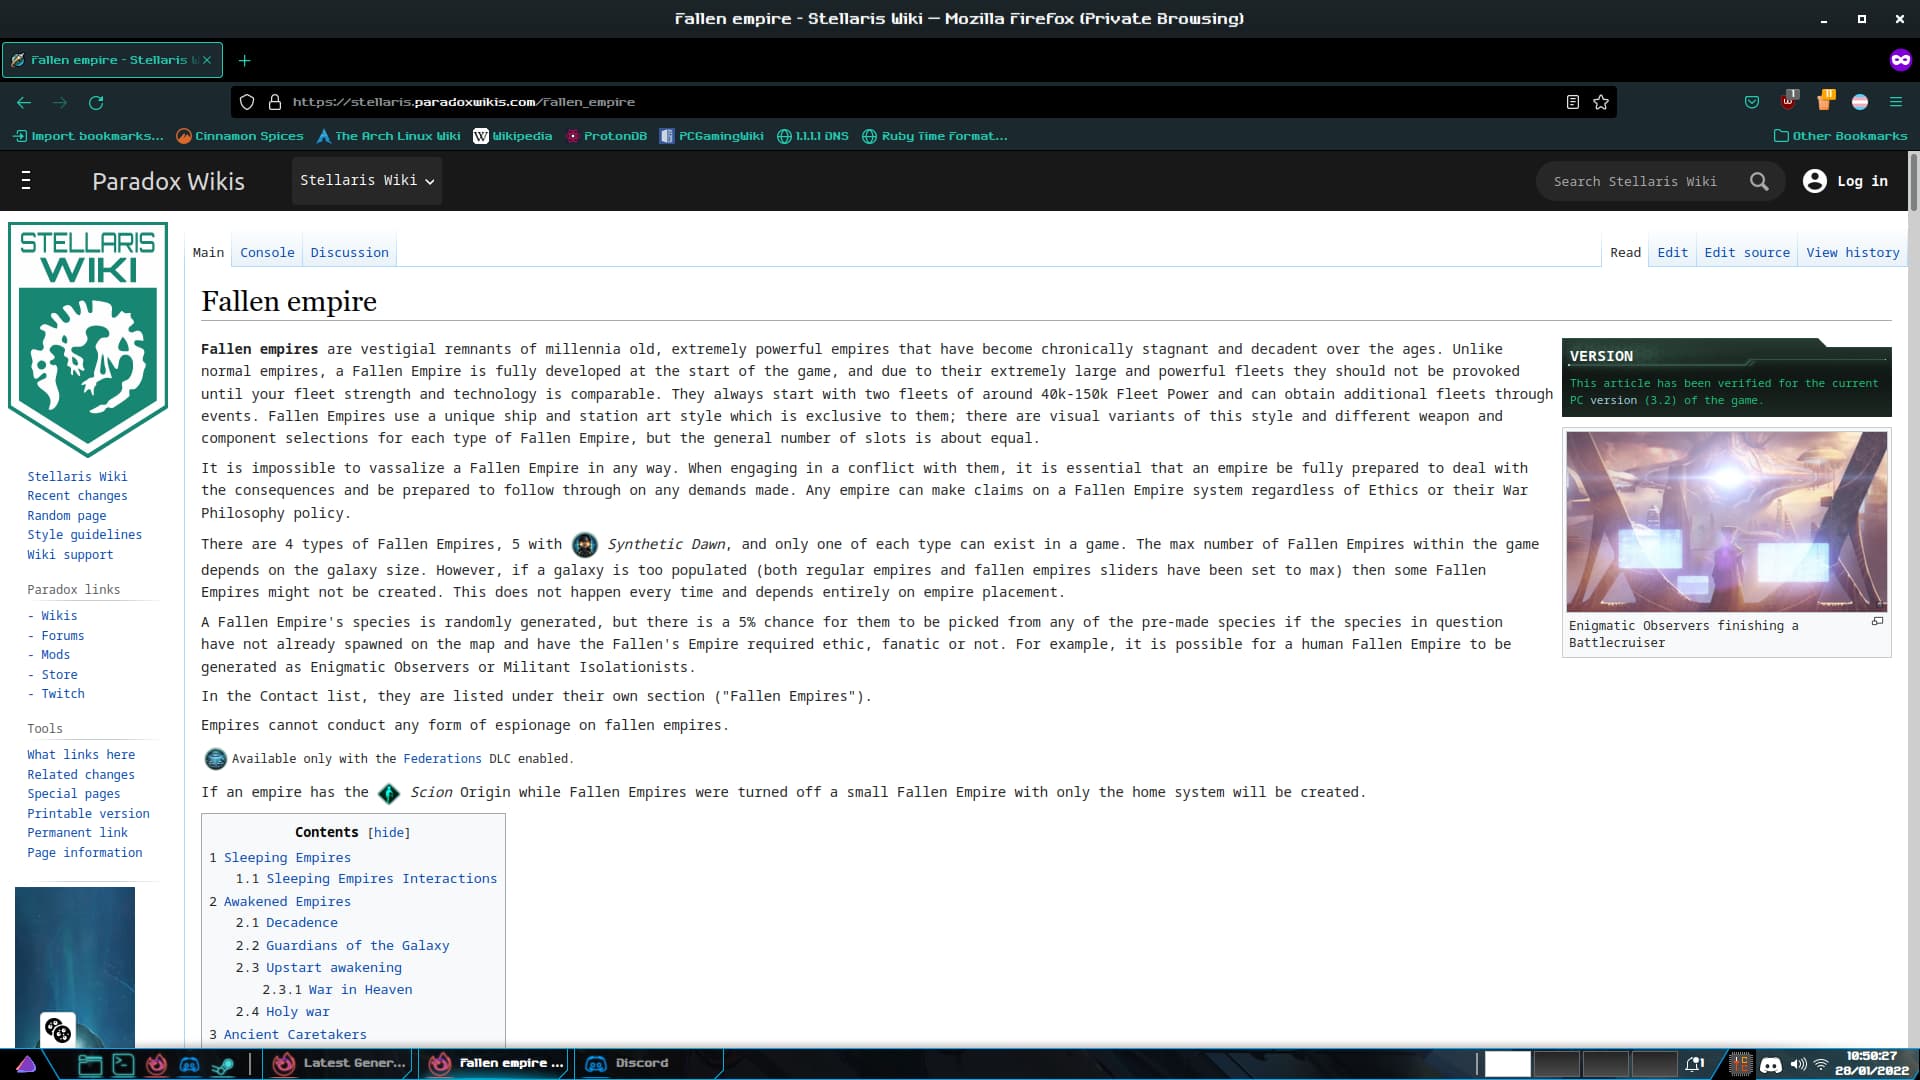The width and height of the screenshot is (1920, 1080).
Task: Jump to Guardians of the Galaxy section
Action: [357, 946]
